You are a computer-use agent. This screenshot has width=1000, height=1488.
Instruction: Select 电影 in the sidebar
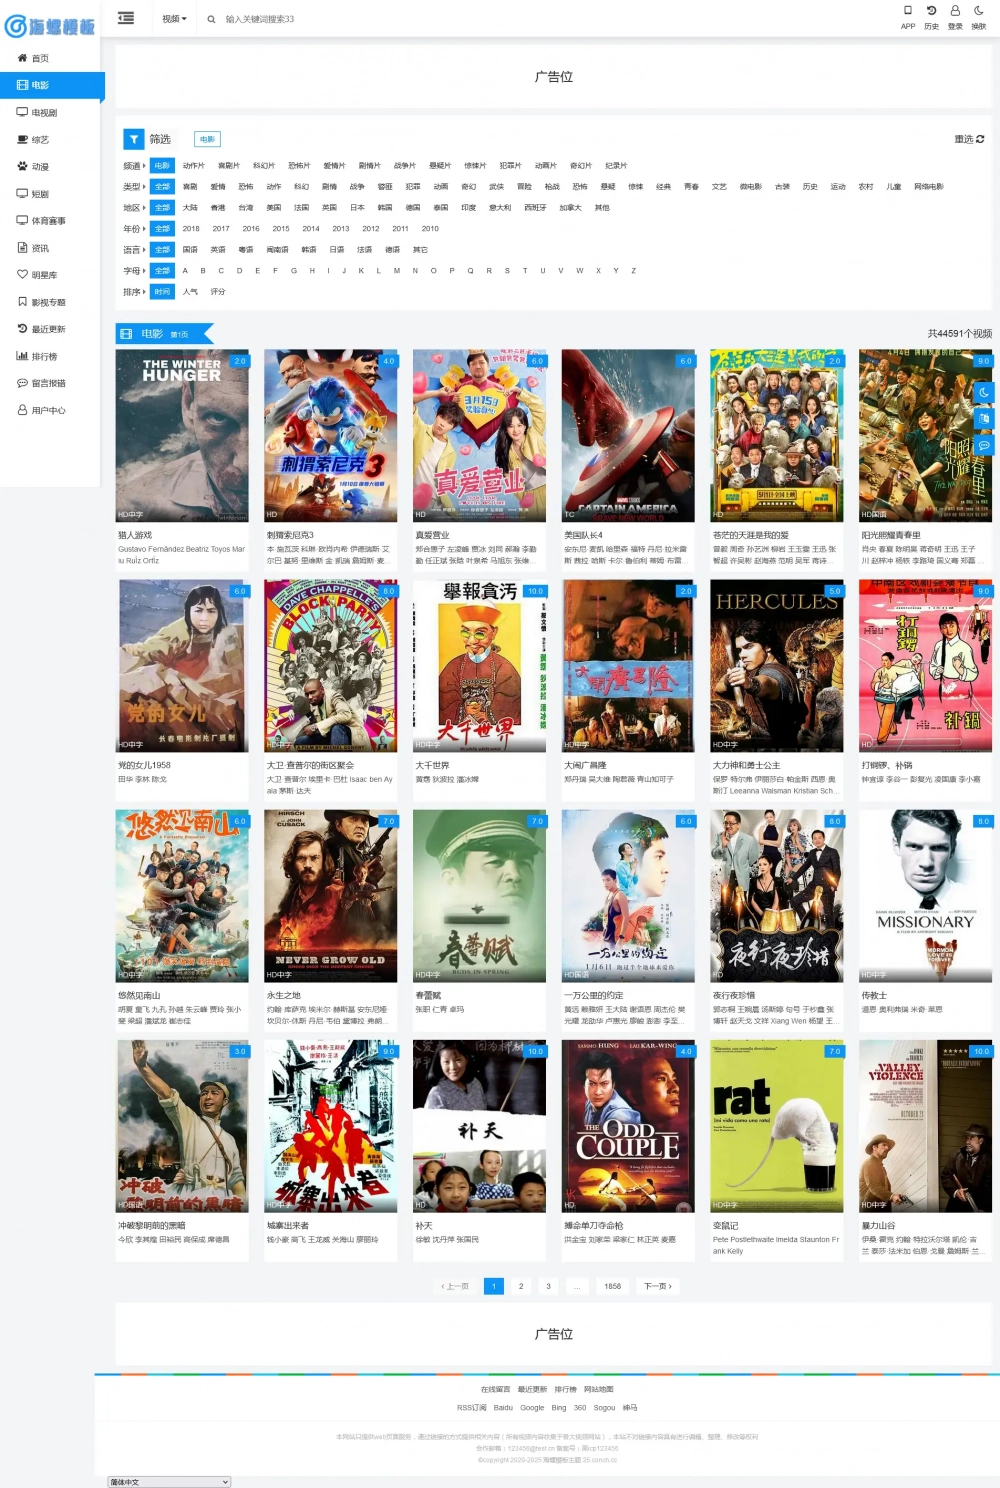(x=50, y=85)
